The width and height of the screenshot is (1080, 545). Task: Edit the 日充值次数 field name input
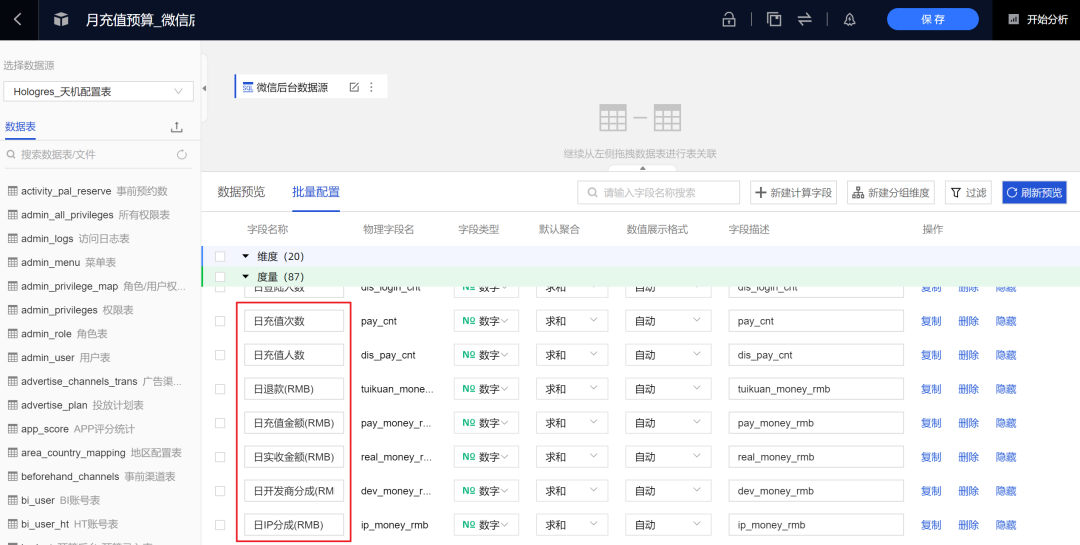[x=294, y=321]
